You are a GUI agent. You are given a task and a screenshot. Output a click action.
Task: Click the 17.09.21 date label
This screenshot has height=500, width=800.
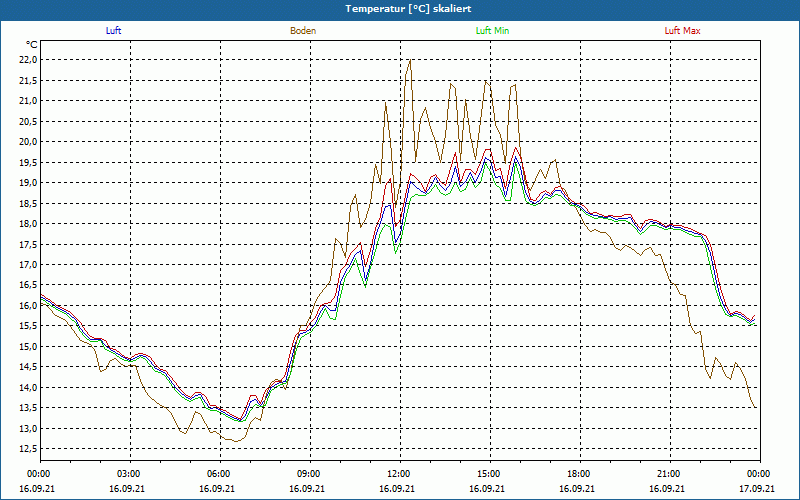[x=757, y=488]
